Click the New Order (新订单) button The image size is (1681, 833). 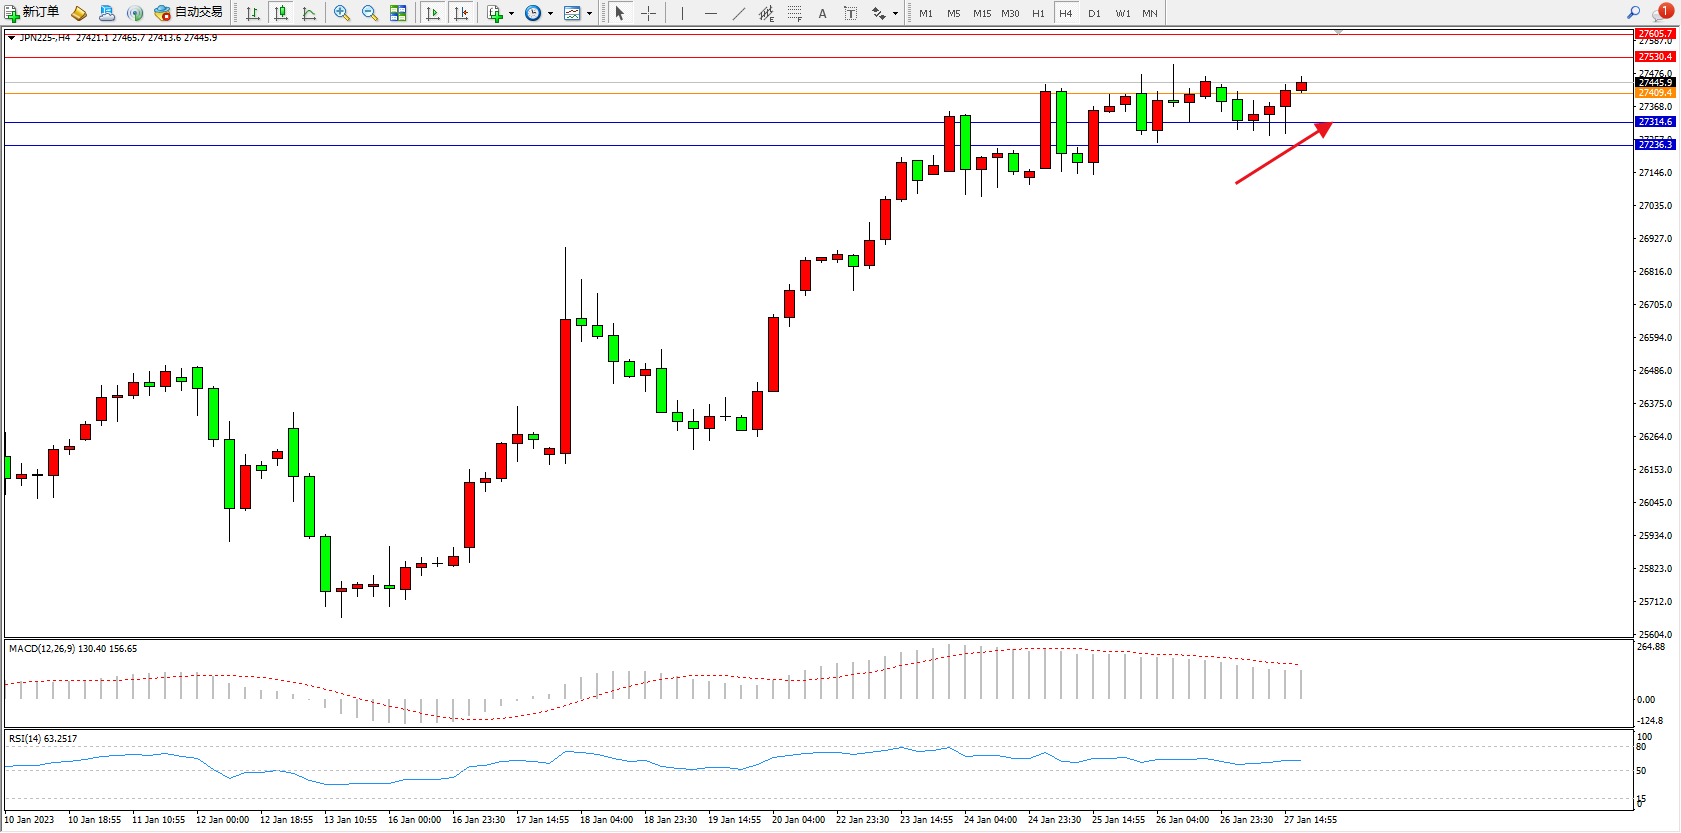click(x=32, y=13)
